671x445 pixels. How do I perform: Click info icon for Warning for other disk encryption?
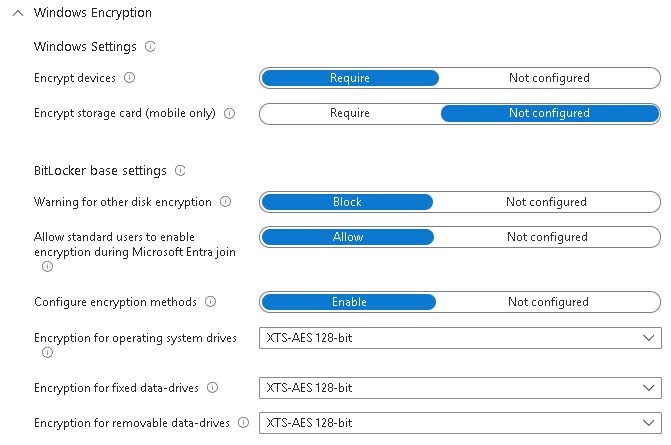224,202
